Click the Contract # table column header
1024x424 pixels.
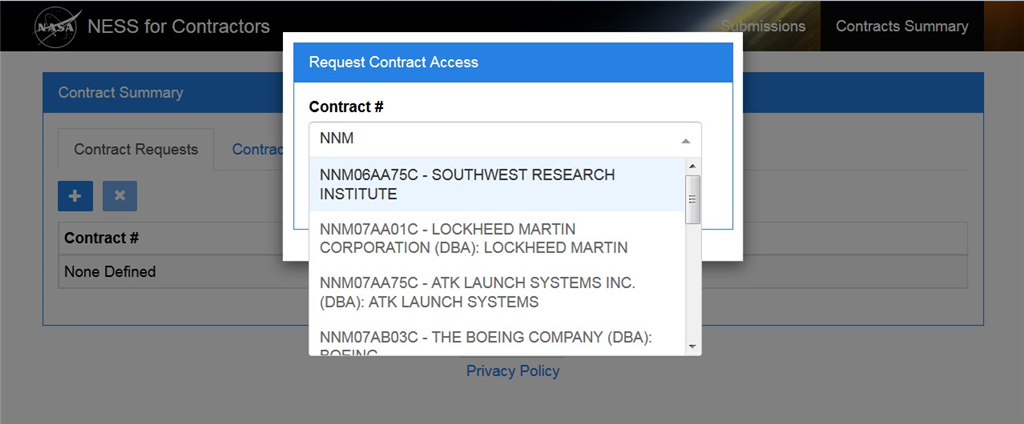[x=101, y=238]
